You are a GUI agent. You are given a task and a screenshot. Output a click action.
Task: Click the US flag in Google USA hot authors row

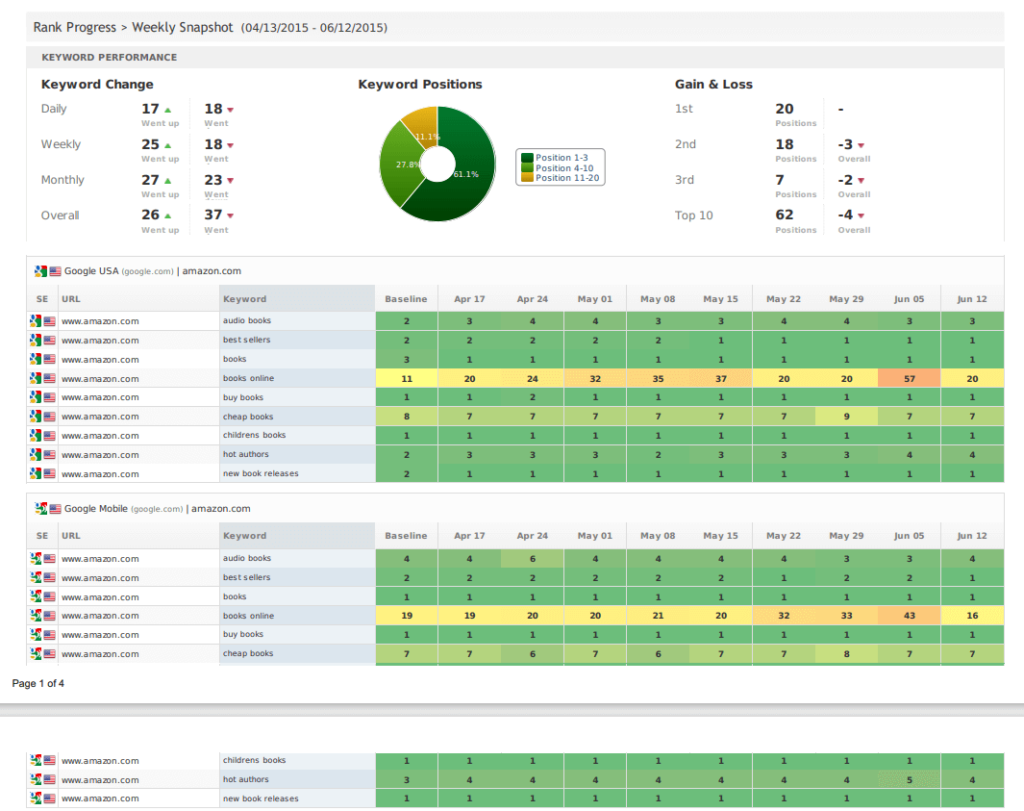click(50, 454)
